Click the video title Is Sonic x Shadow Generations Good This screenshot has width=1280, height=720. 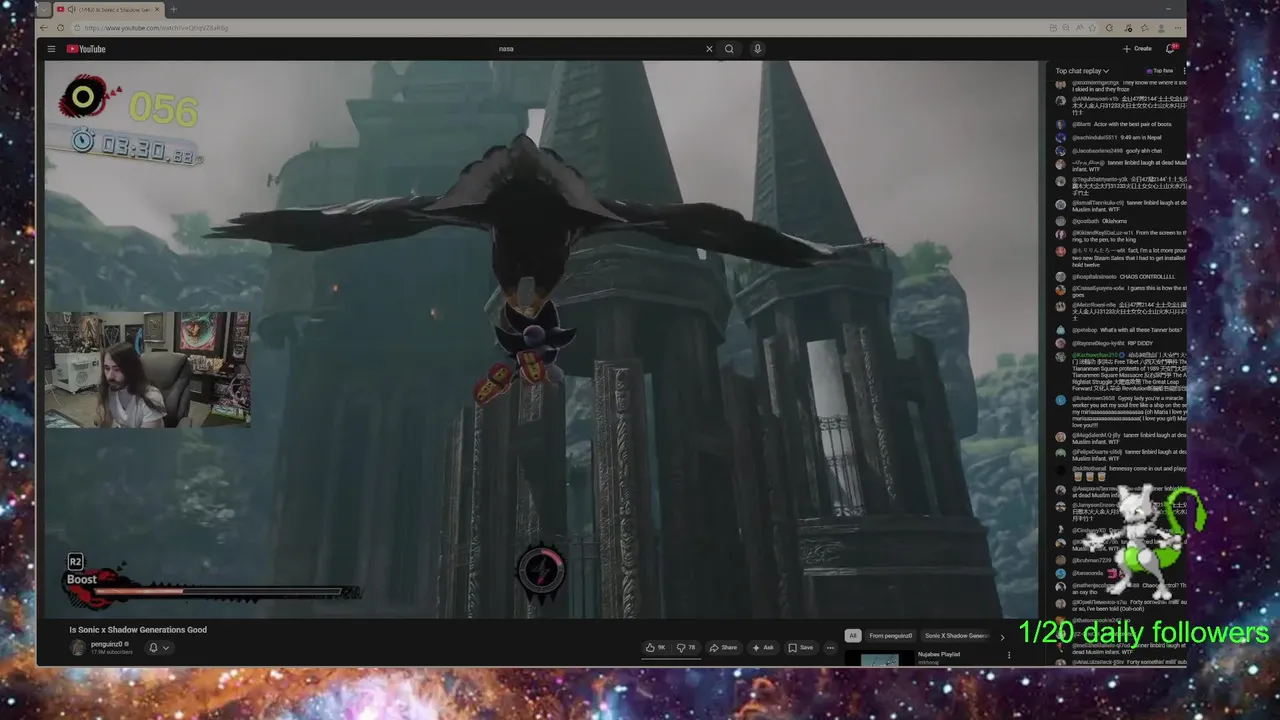pos(138,630)
